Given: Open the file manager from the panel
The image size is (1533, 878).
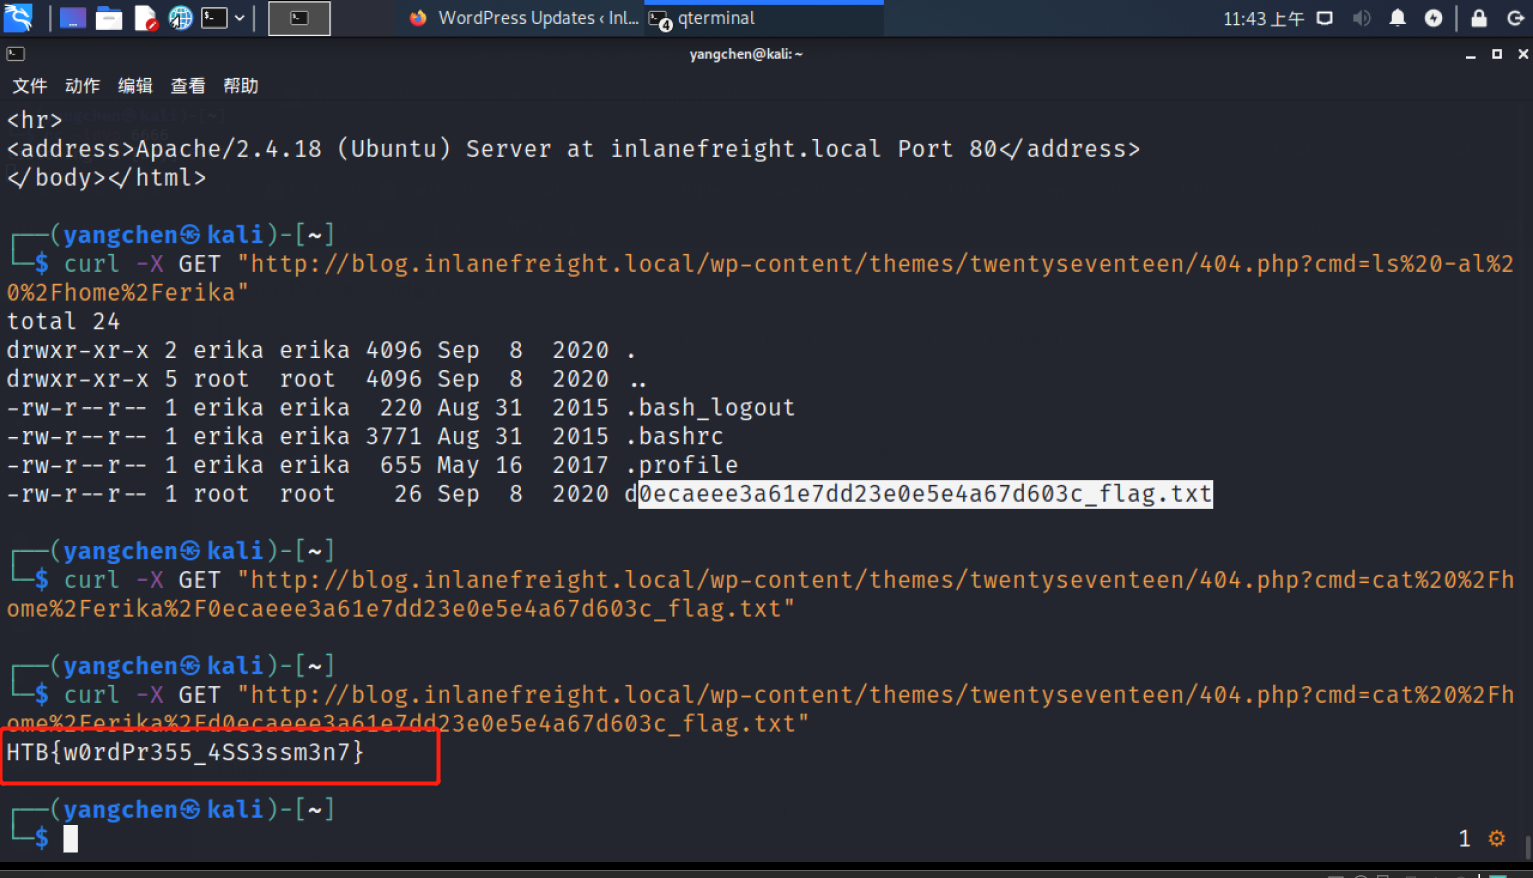Looking at the screenshot, I should [x=109, y=18].
